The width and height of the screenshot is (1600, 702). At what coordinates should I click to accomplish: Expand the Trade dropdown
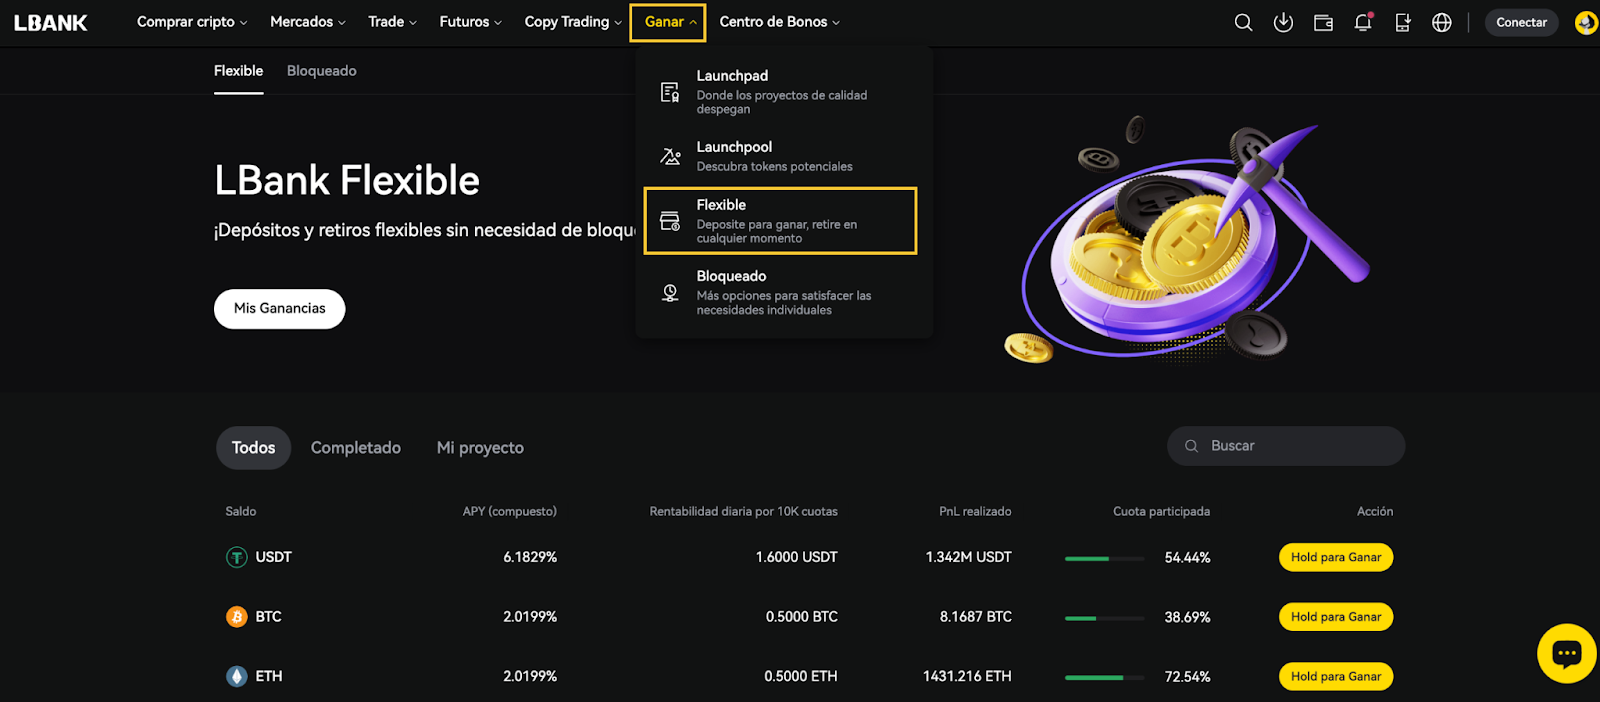pyautogui.click(x=392, y=22)
